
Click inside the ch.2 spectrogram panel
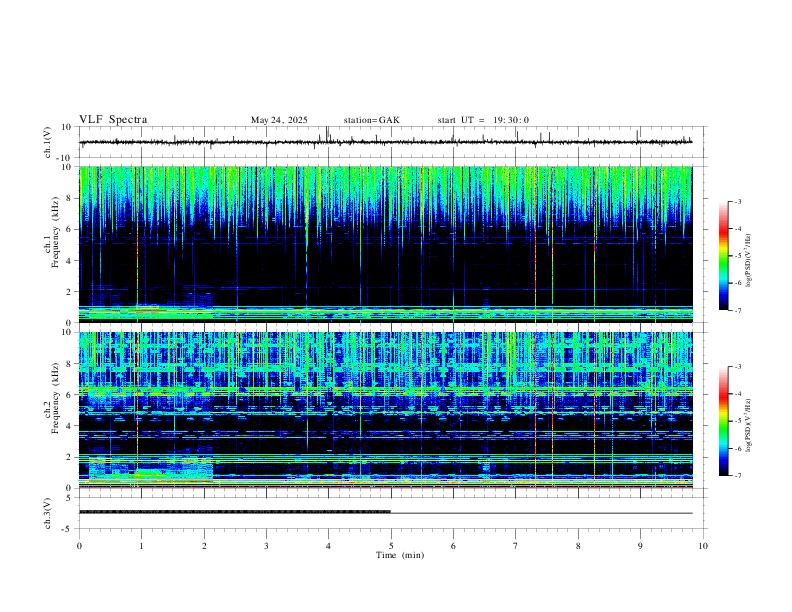pos(386,410)
